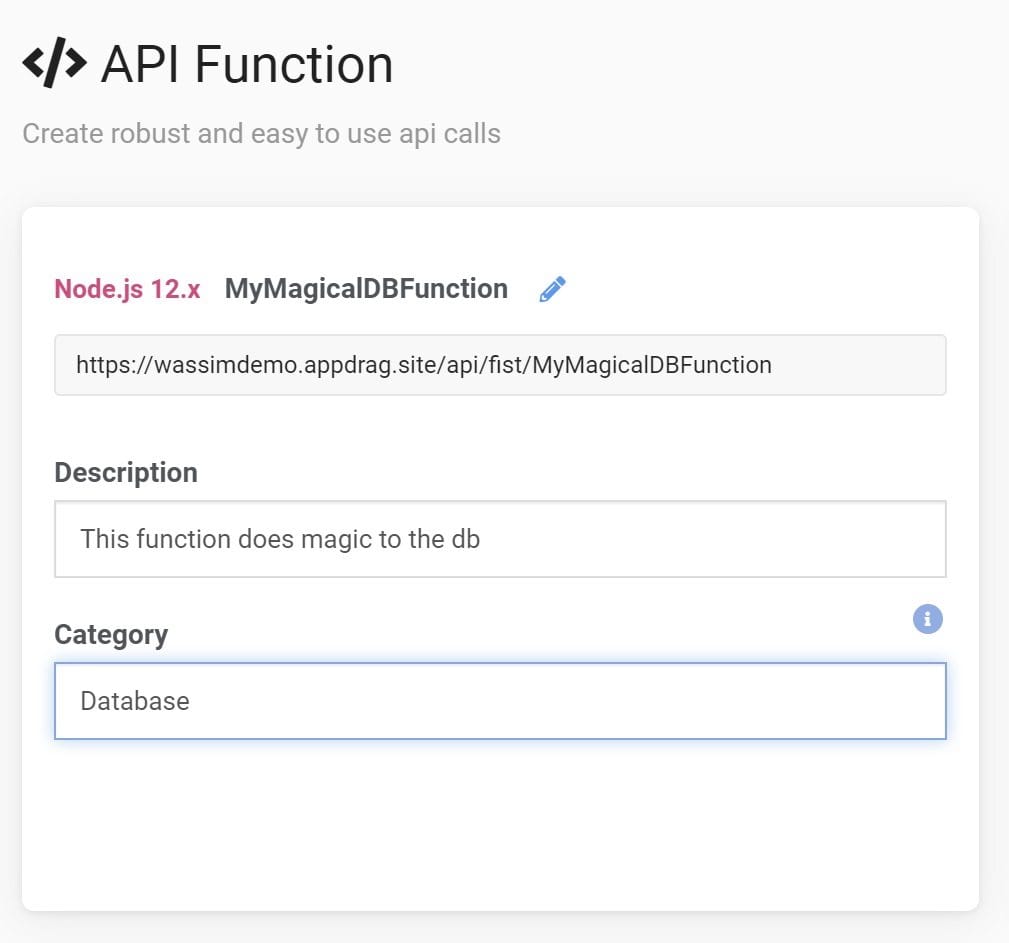This screenshot has width=1009, height=943.
Task: Place cursor at the end of the Description text
Action: (482, 539)
